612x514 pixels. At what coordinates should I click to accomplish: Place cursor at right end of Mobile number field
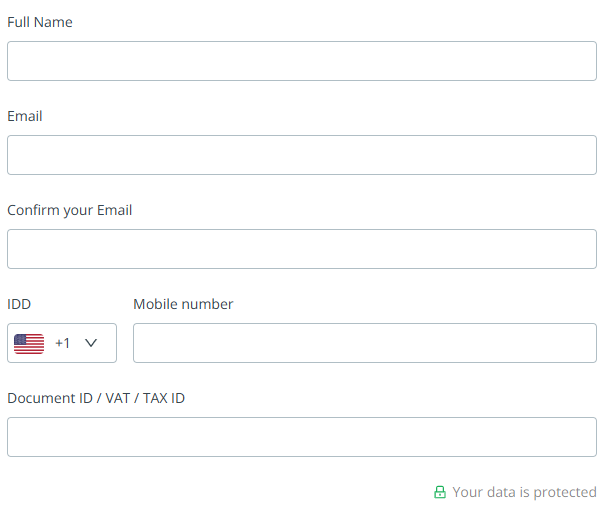585,343
